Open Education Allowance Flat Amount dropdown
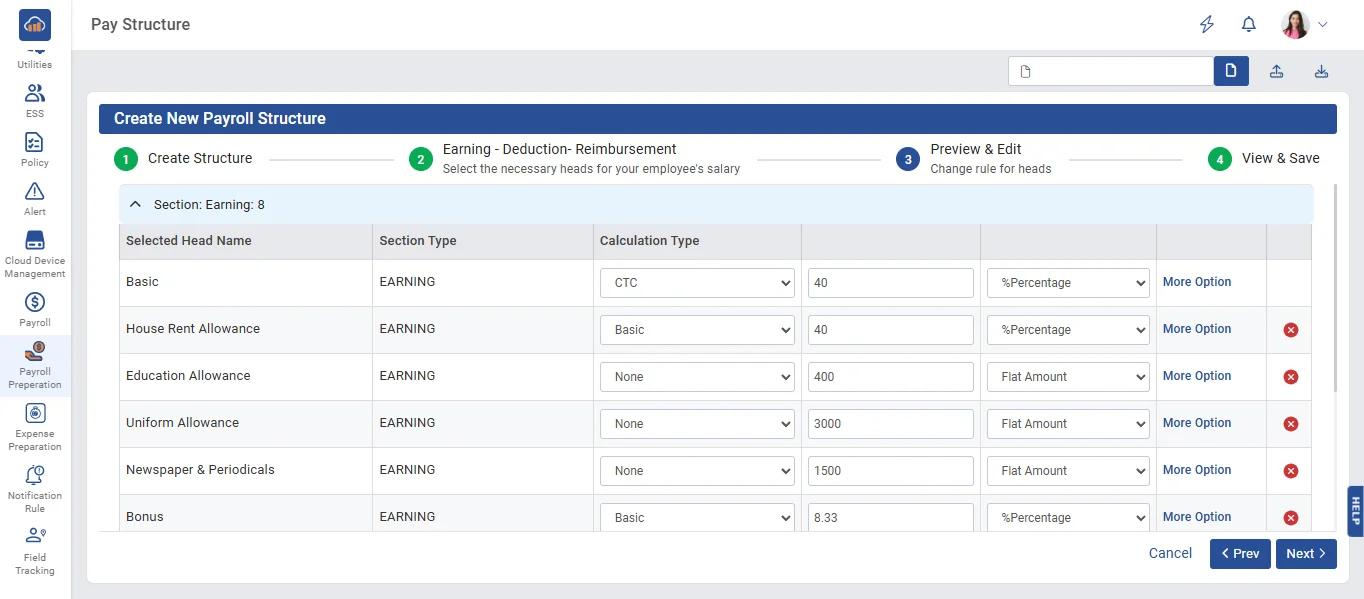1364x599 pixels. 1067,377
